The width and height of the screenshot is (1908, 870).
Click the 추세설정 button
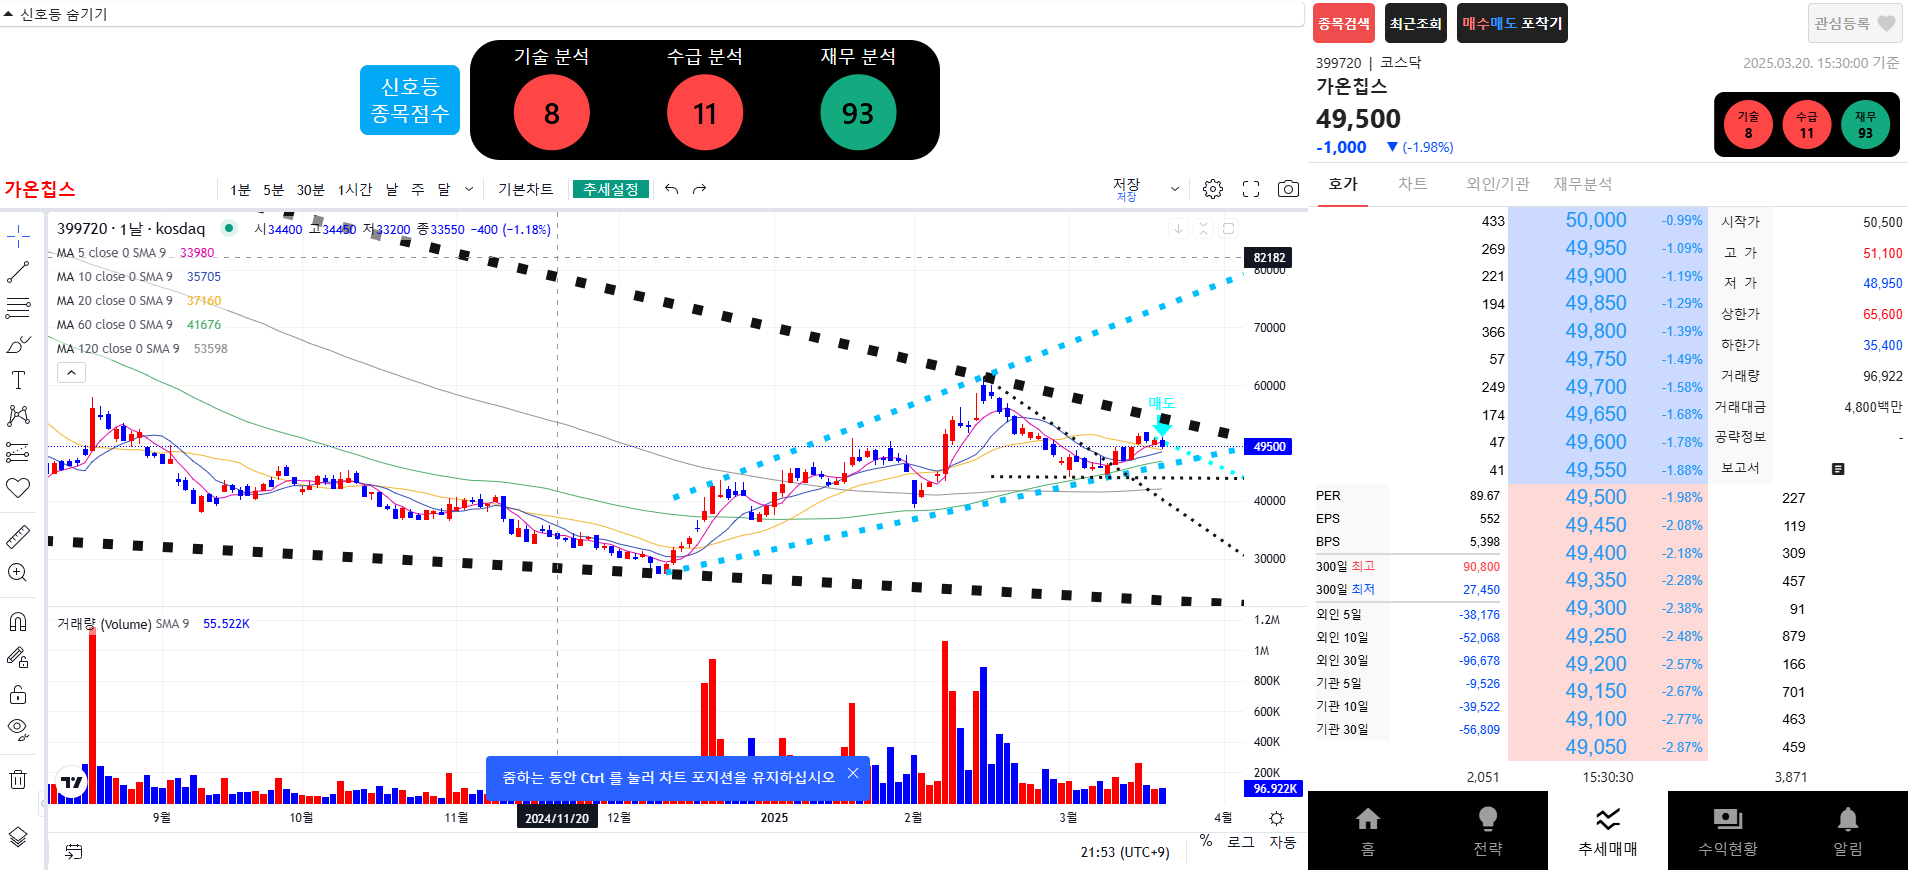click(x=611, y=189)
